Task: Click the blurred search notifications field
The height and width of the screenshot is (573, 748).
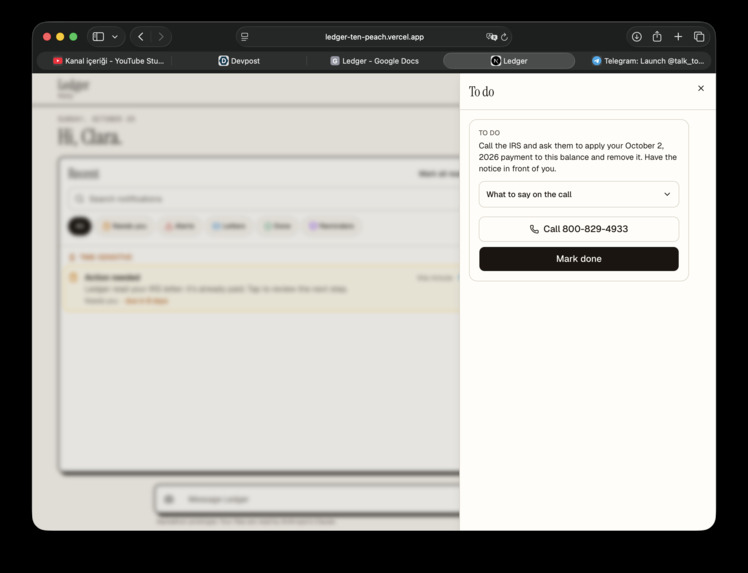Action: [264, 199]
